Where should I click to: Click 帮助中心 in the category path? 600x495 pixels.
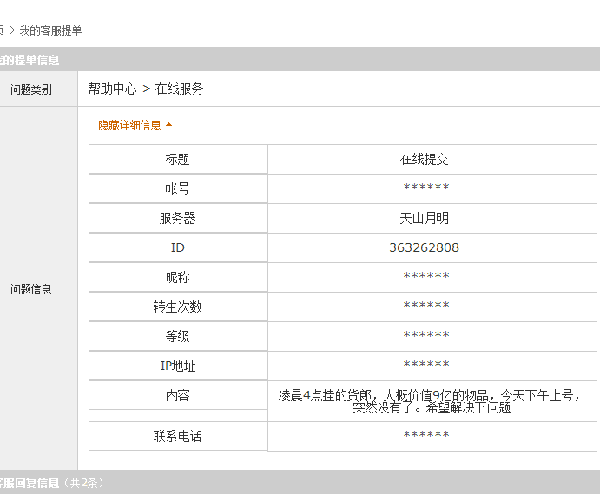[111, 89]
